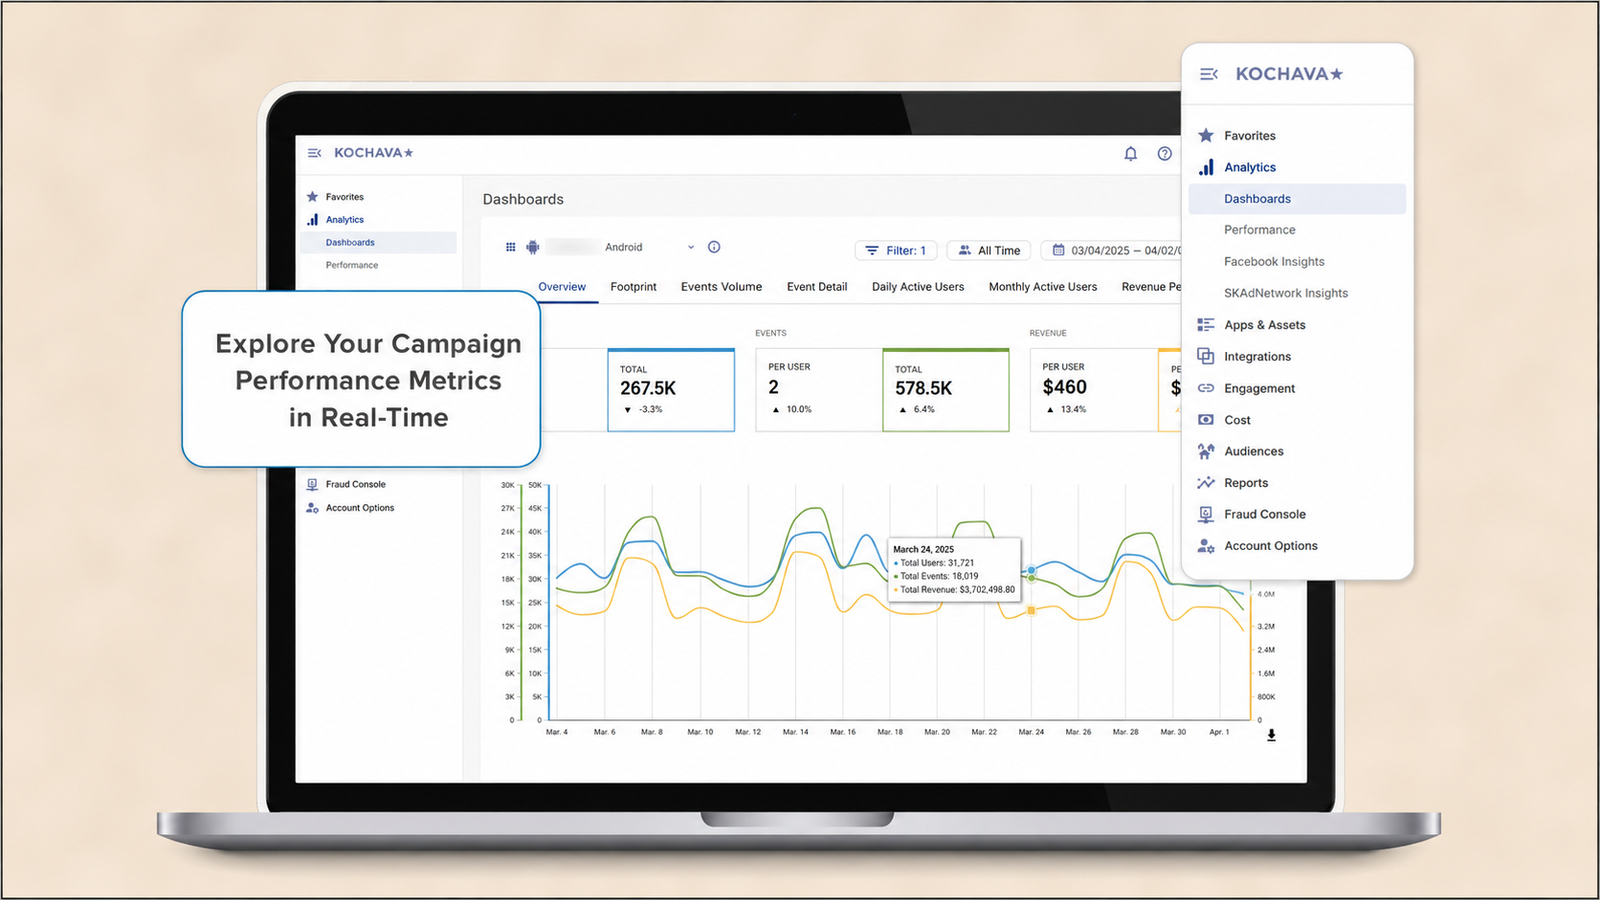Screen dimensions: 1600x900
Task: Click the All Time audience button
Action: 989,250
